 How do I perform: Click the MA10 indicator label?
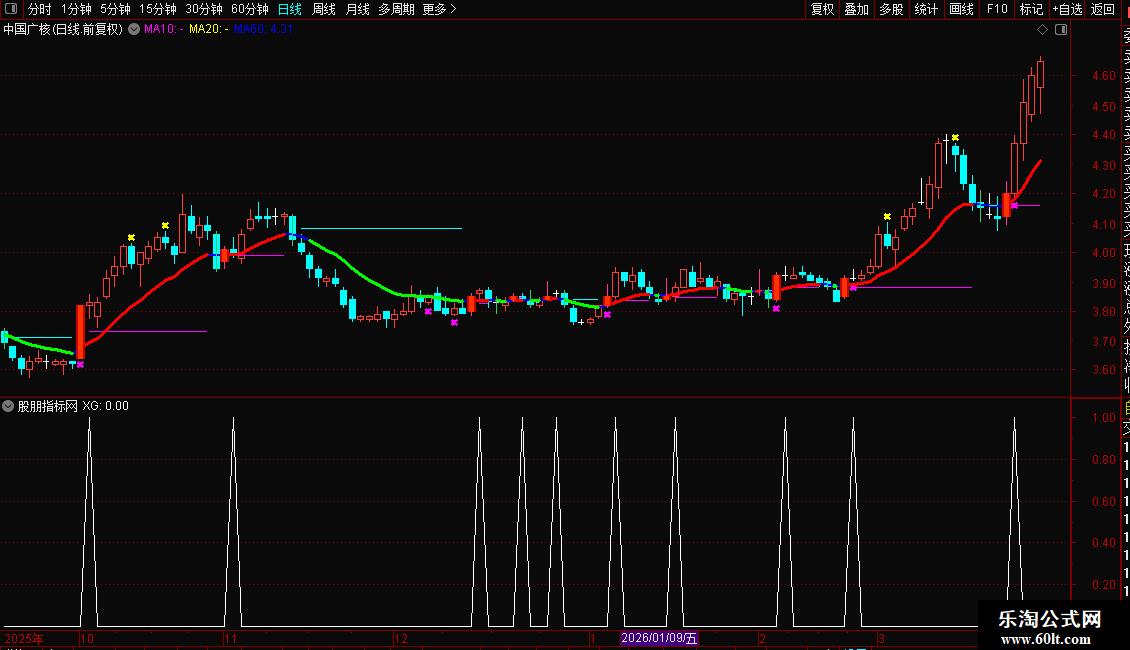[164, 30]
